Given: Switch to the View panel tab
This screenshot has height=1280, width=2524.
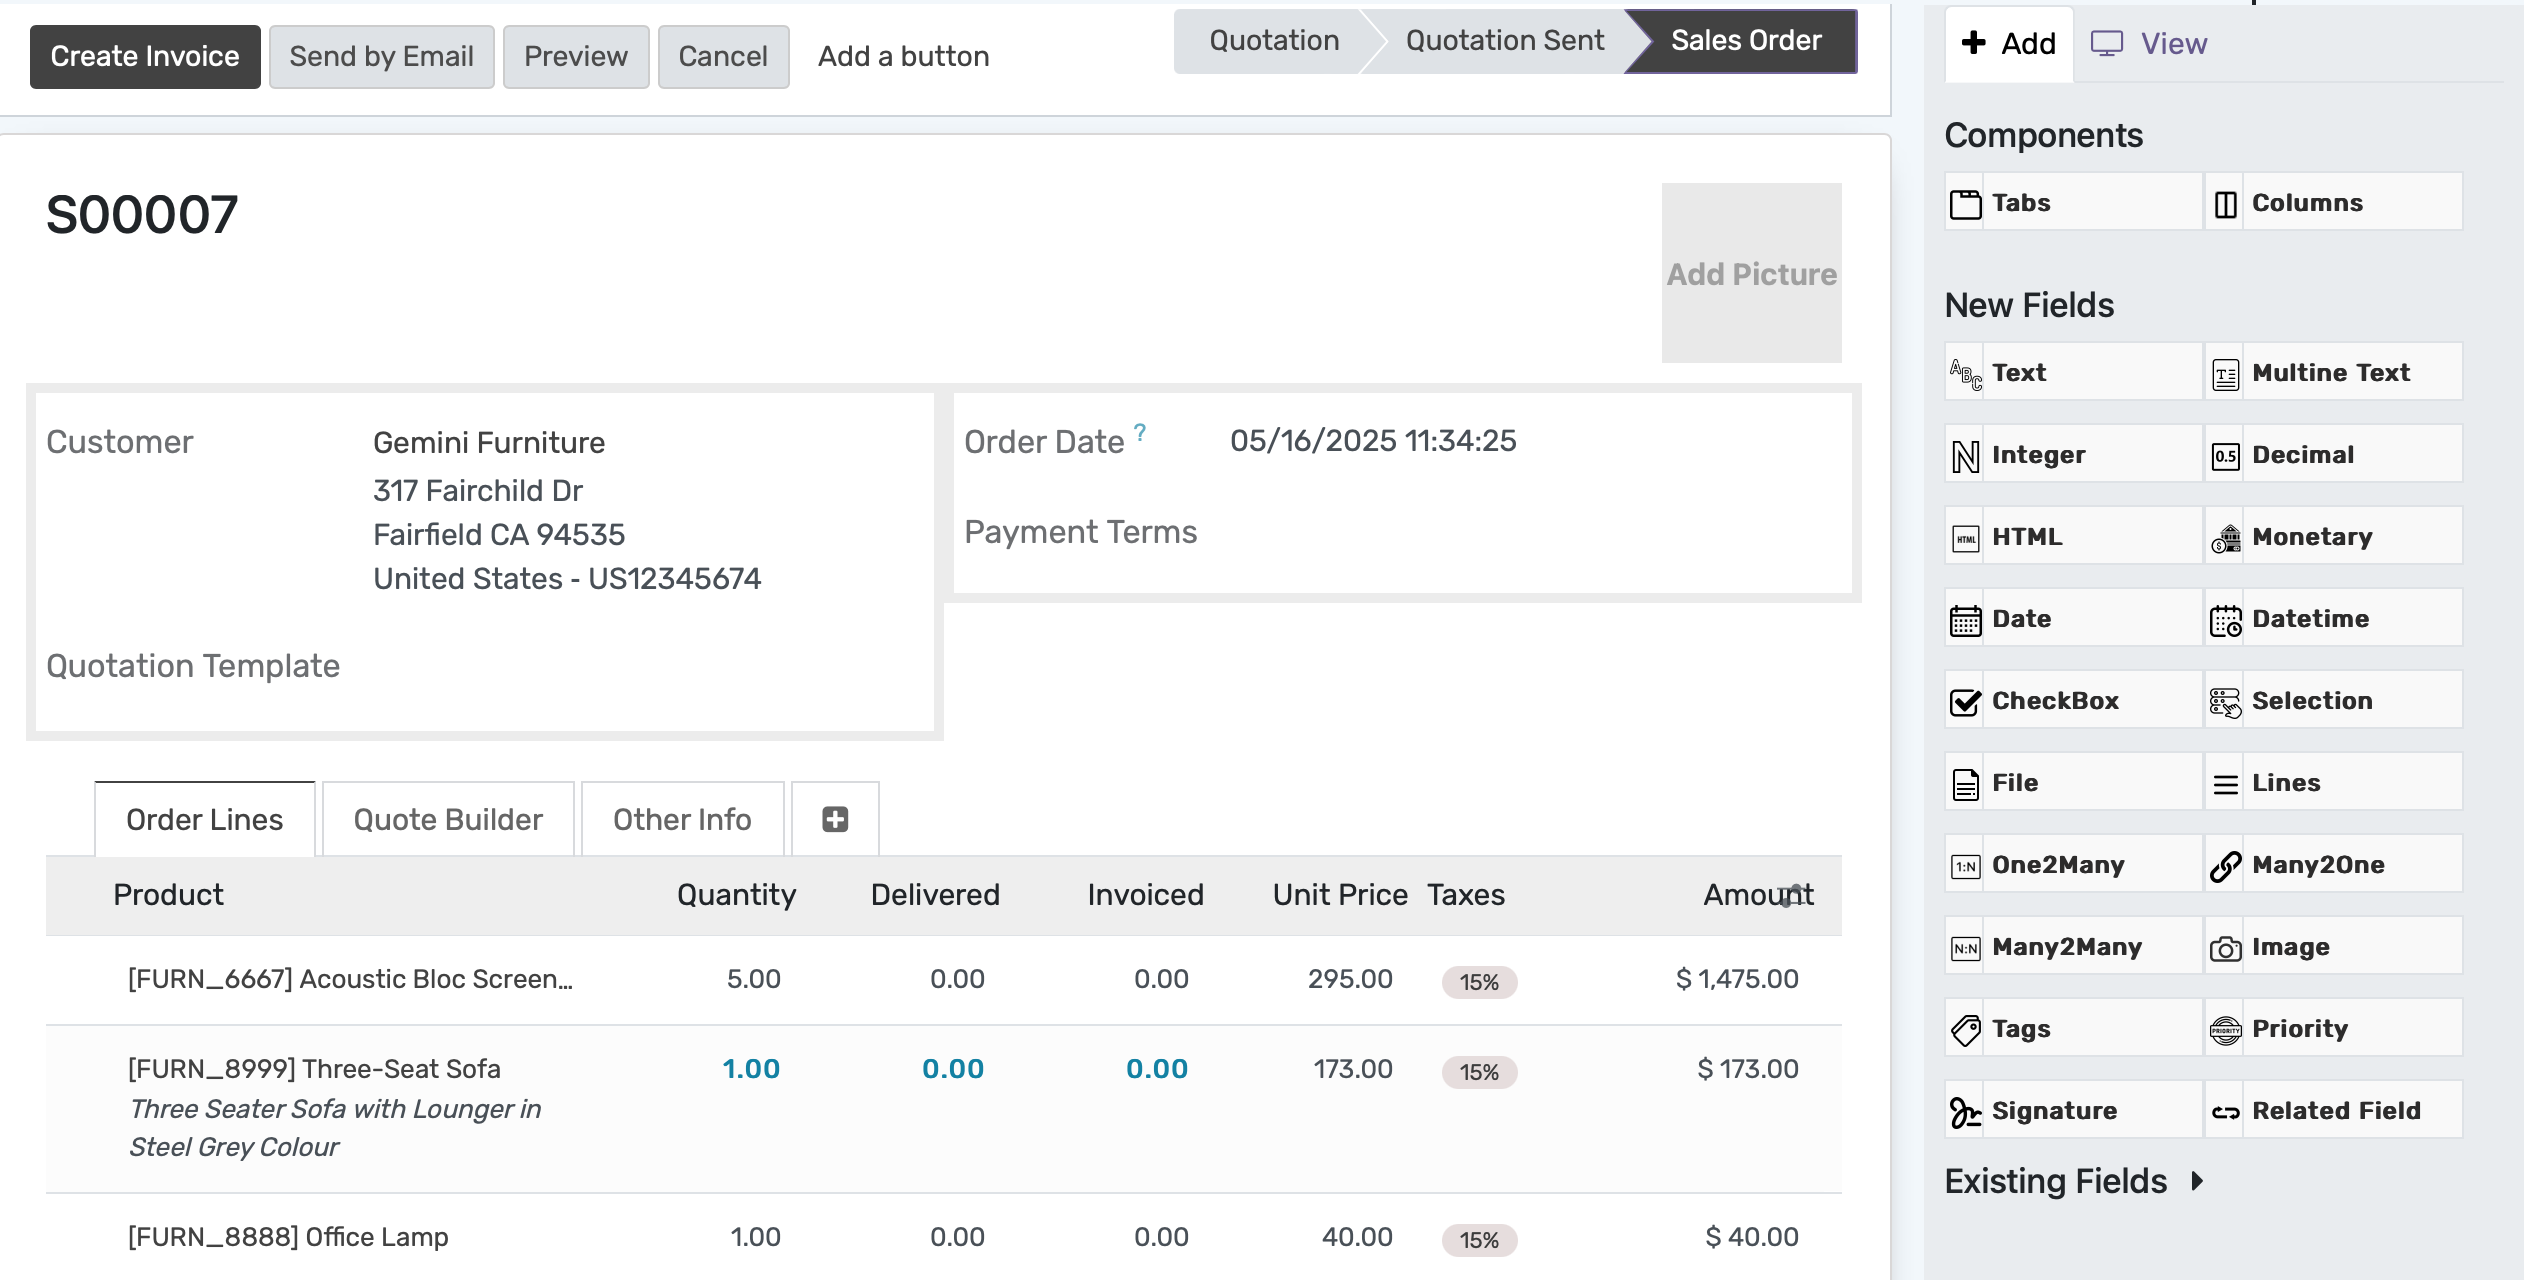Looking at the screenshot, I should coord(2149,43).
